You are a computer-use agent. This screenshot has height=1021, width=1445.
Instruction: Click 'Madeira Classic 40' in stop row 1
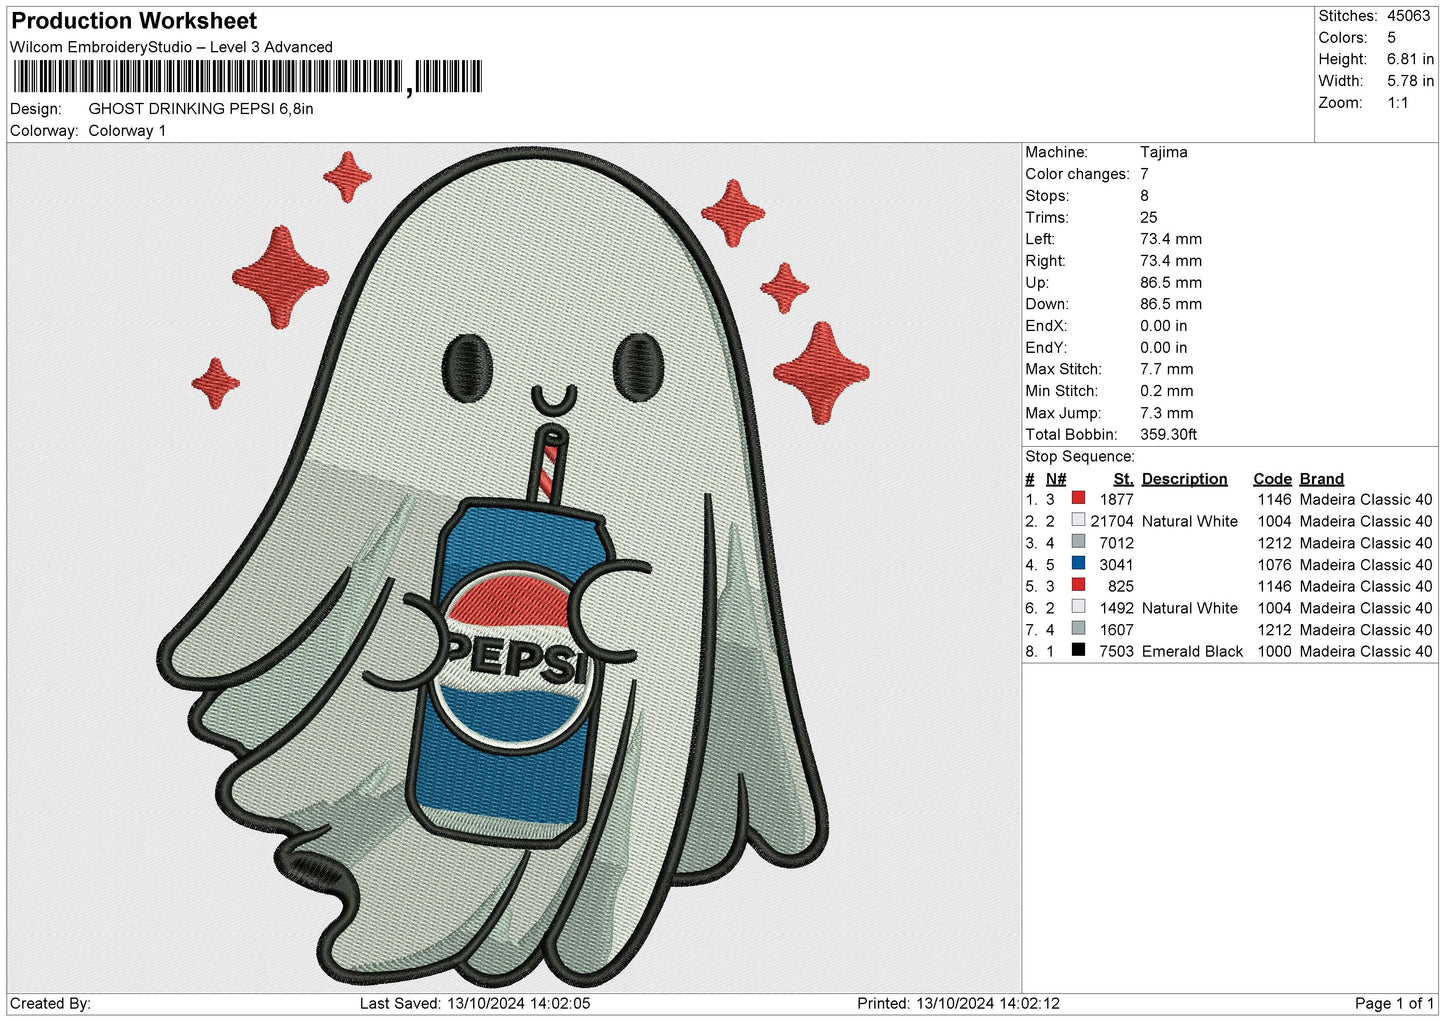click(1366, 500)
